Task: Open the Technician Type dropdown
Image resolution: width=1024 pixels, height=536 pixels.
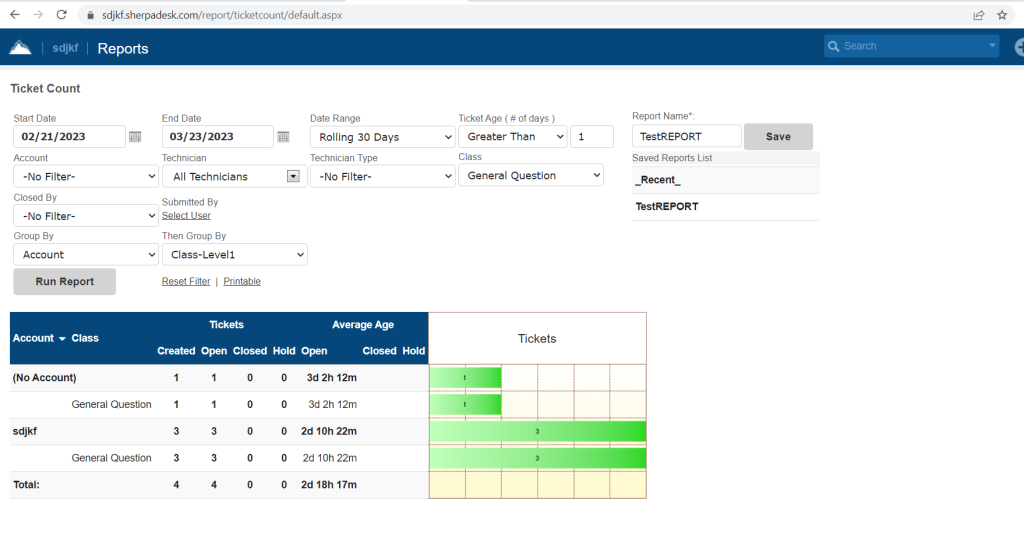Action: click(383, 176)
